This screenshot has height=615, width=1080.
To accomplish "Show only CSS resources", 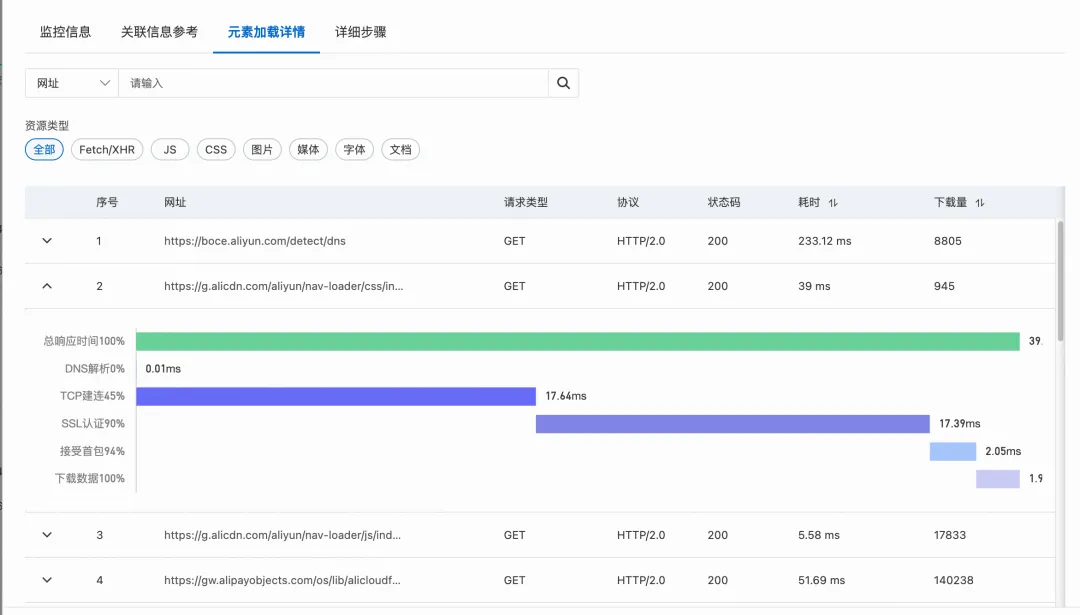I will [216, 150].
